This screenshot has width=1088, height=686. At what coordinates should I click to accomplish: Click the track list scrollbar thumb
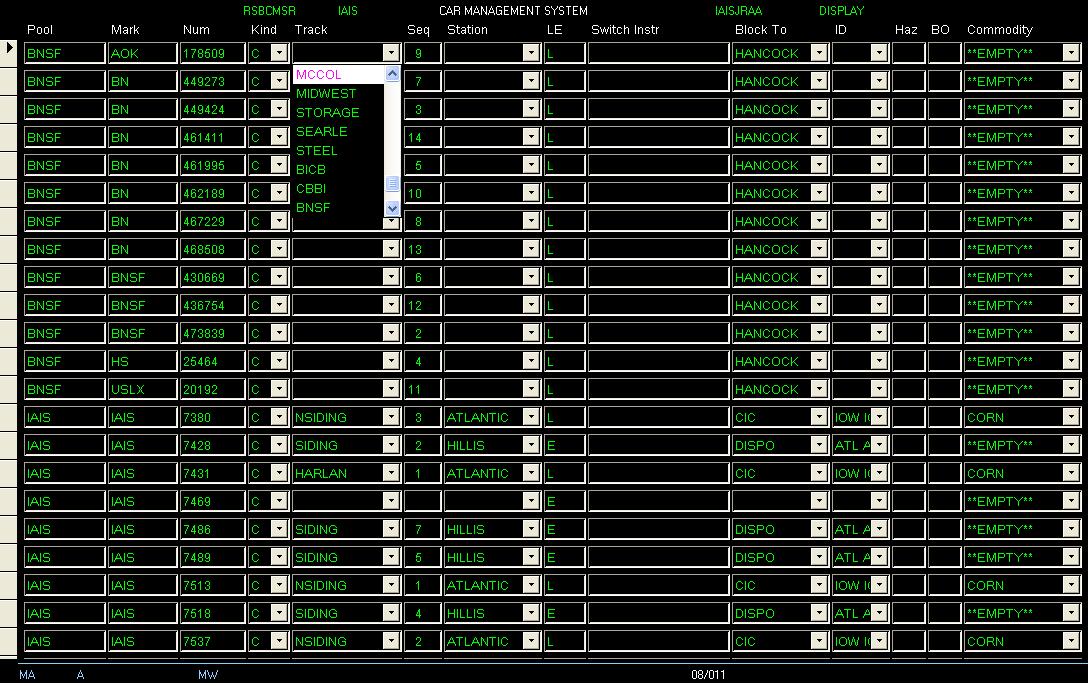[x=392, y=184]
